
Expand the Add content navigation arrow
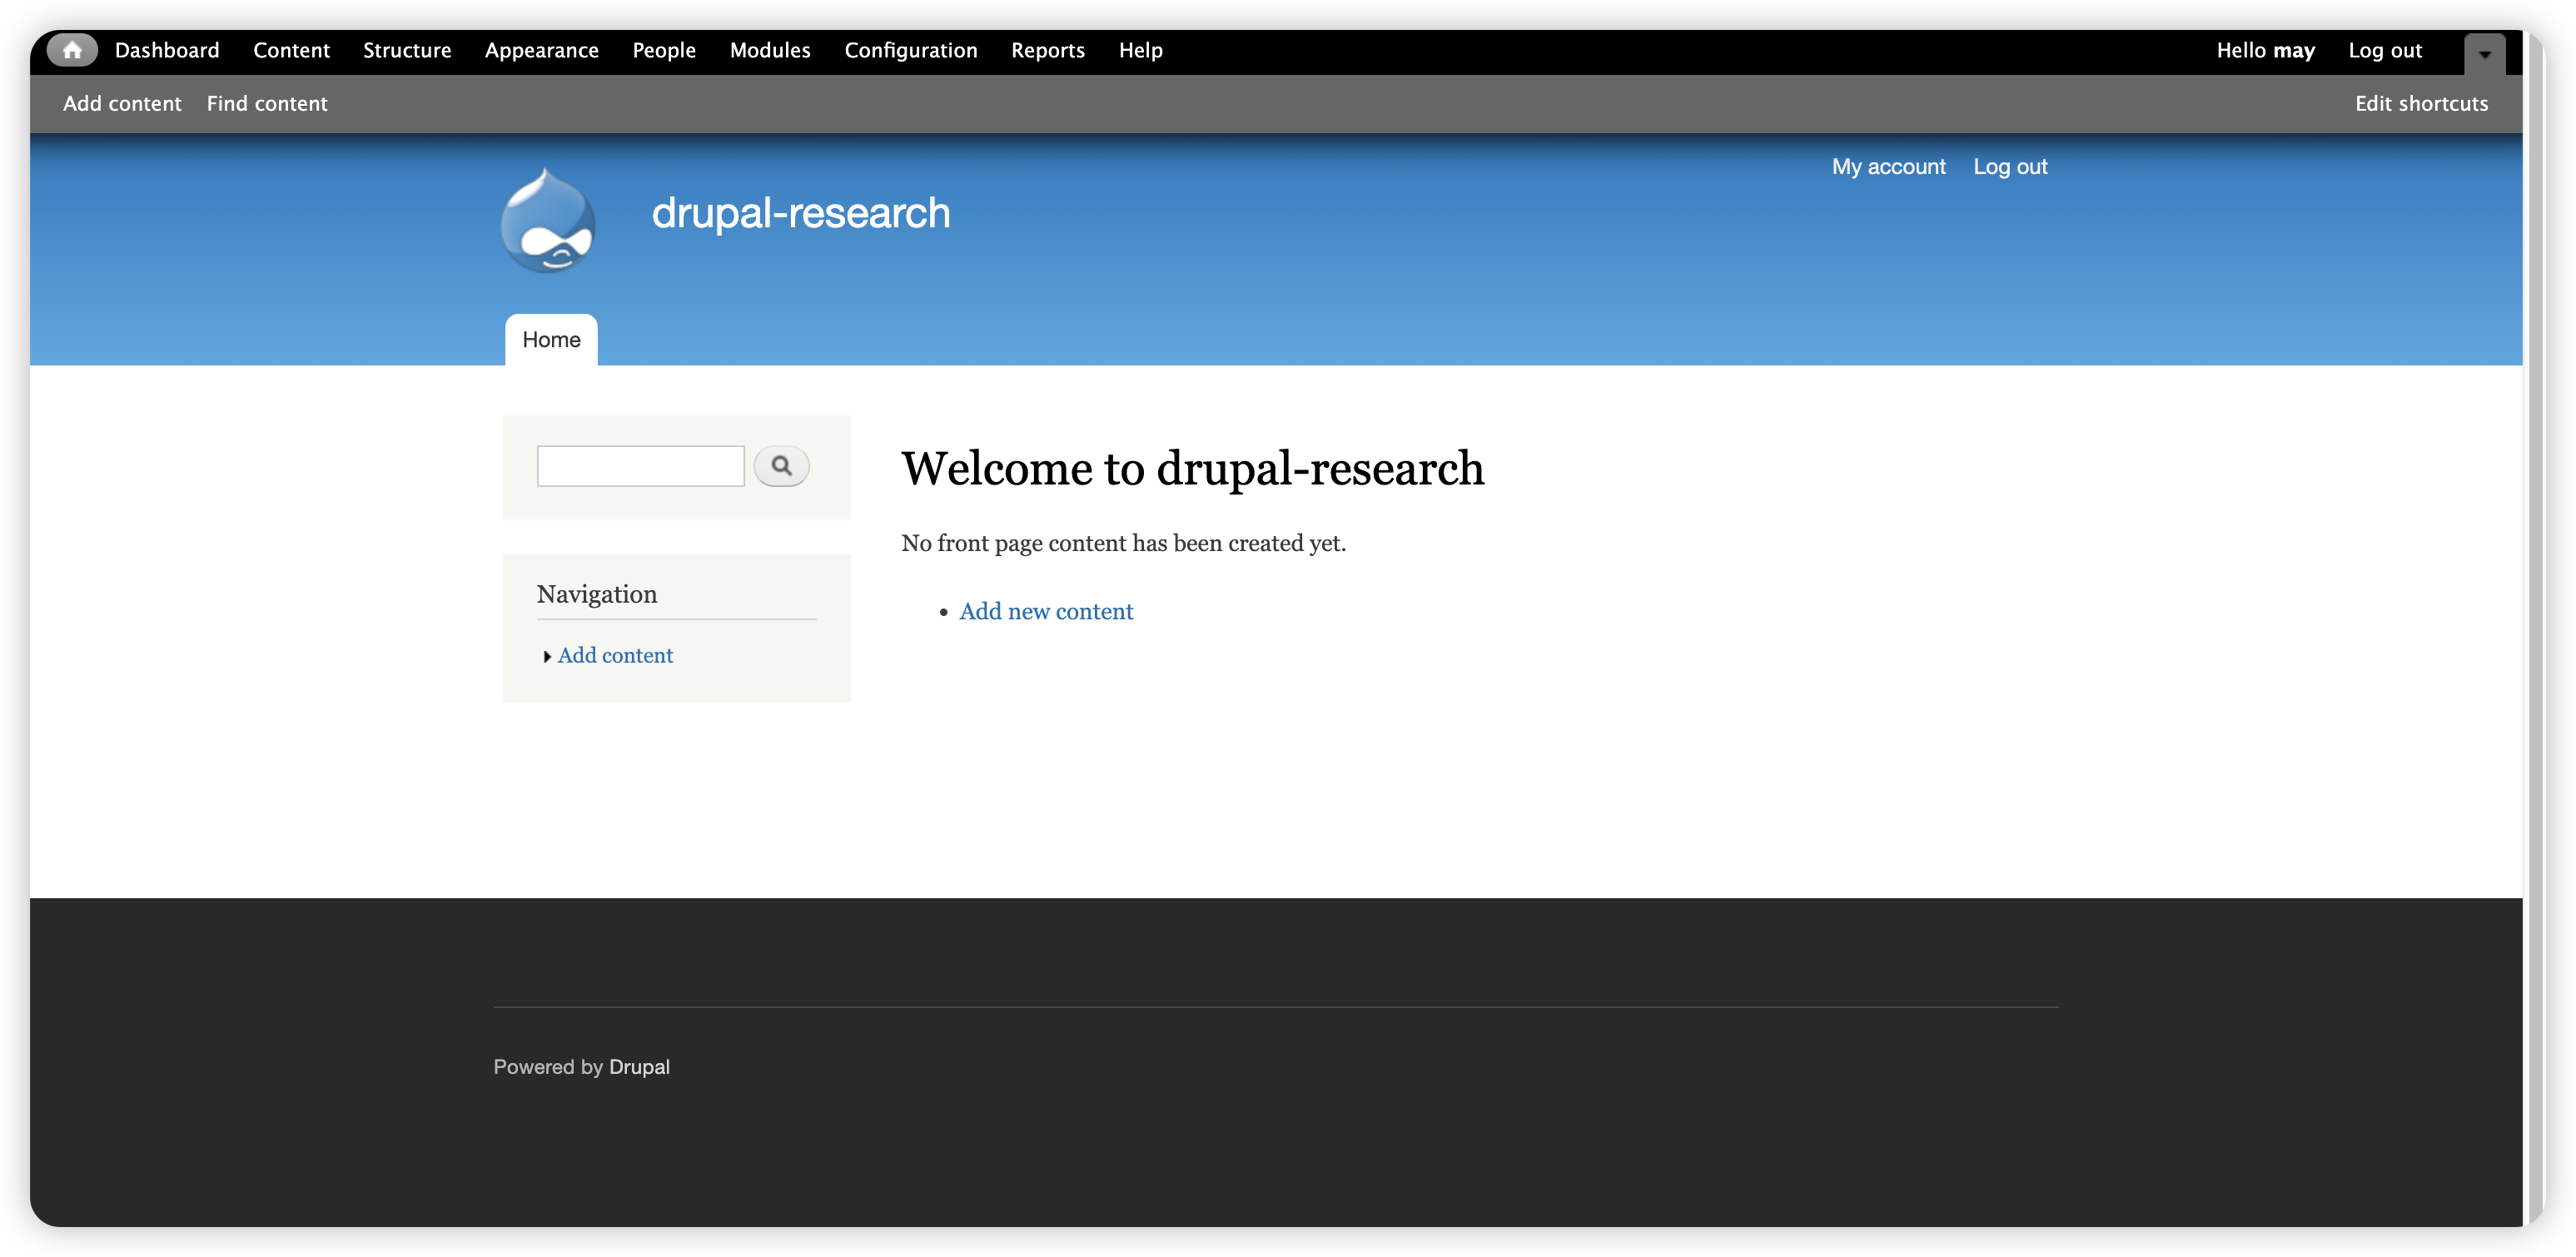point(547,657)
